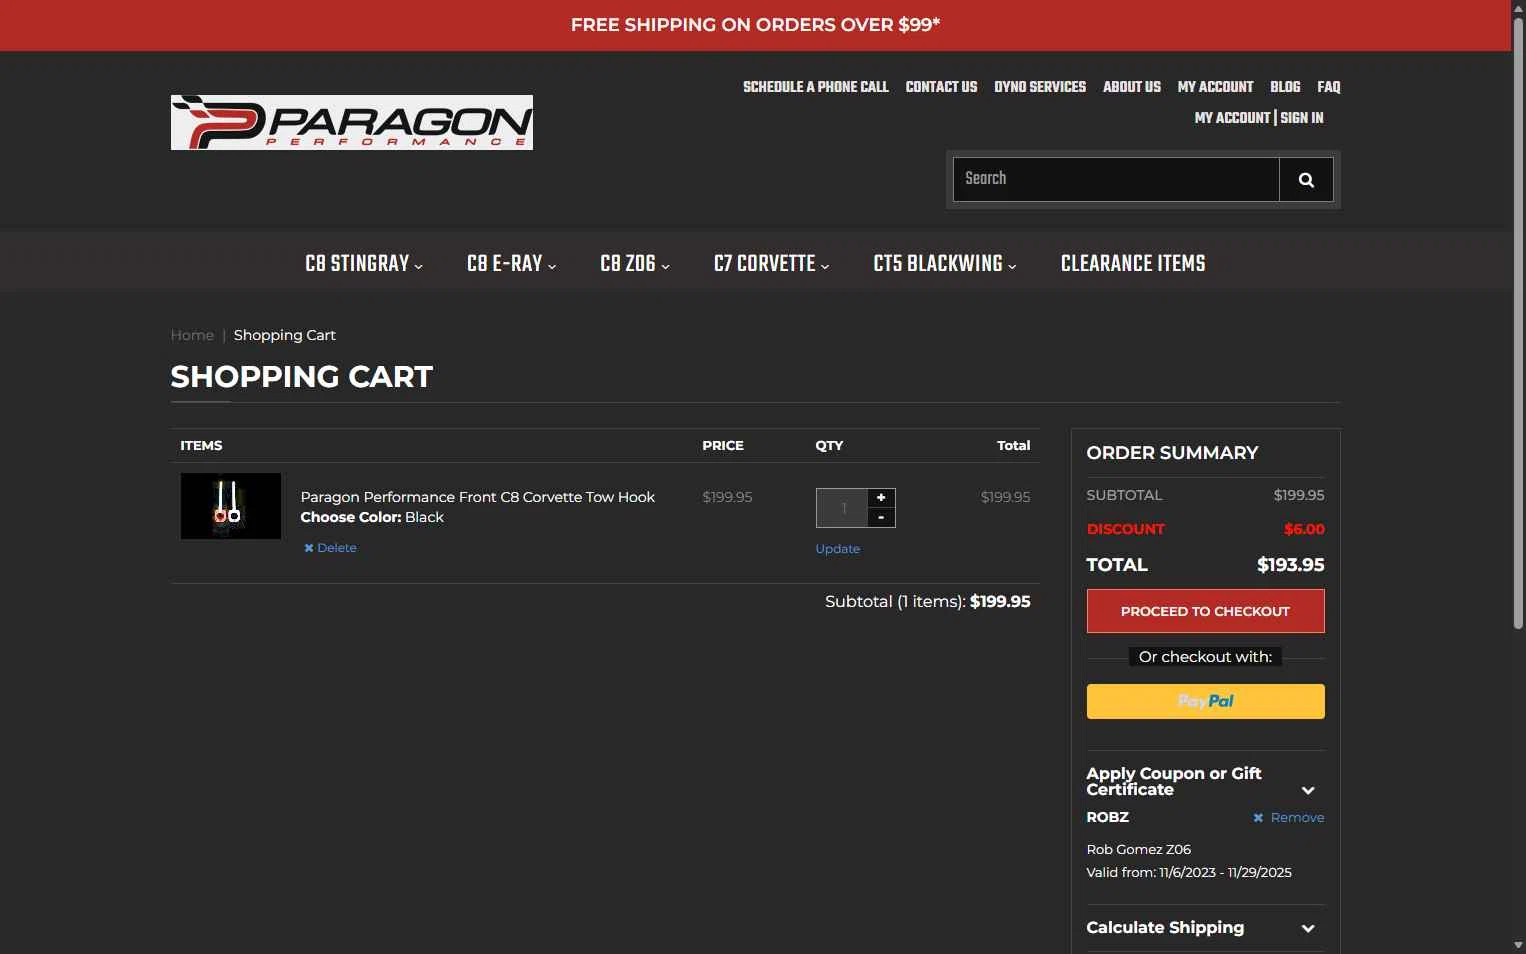The image size is (1526, 954).
Task: Click the Home breadcrumb link
Action: (x=192, y=335)
